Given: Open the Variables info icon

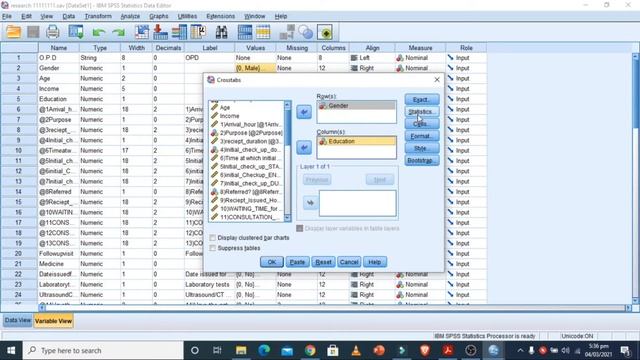Looking at the screenshot, I should point(179,32).
